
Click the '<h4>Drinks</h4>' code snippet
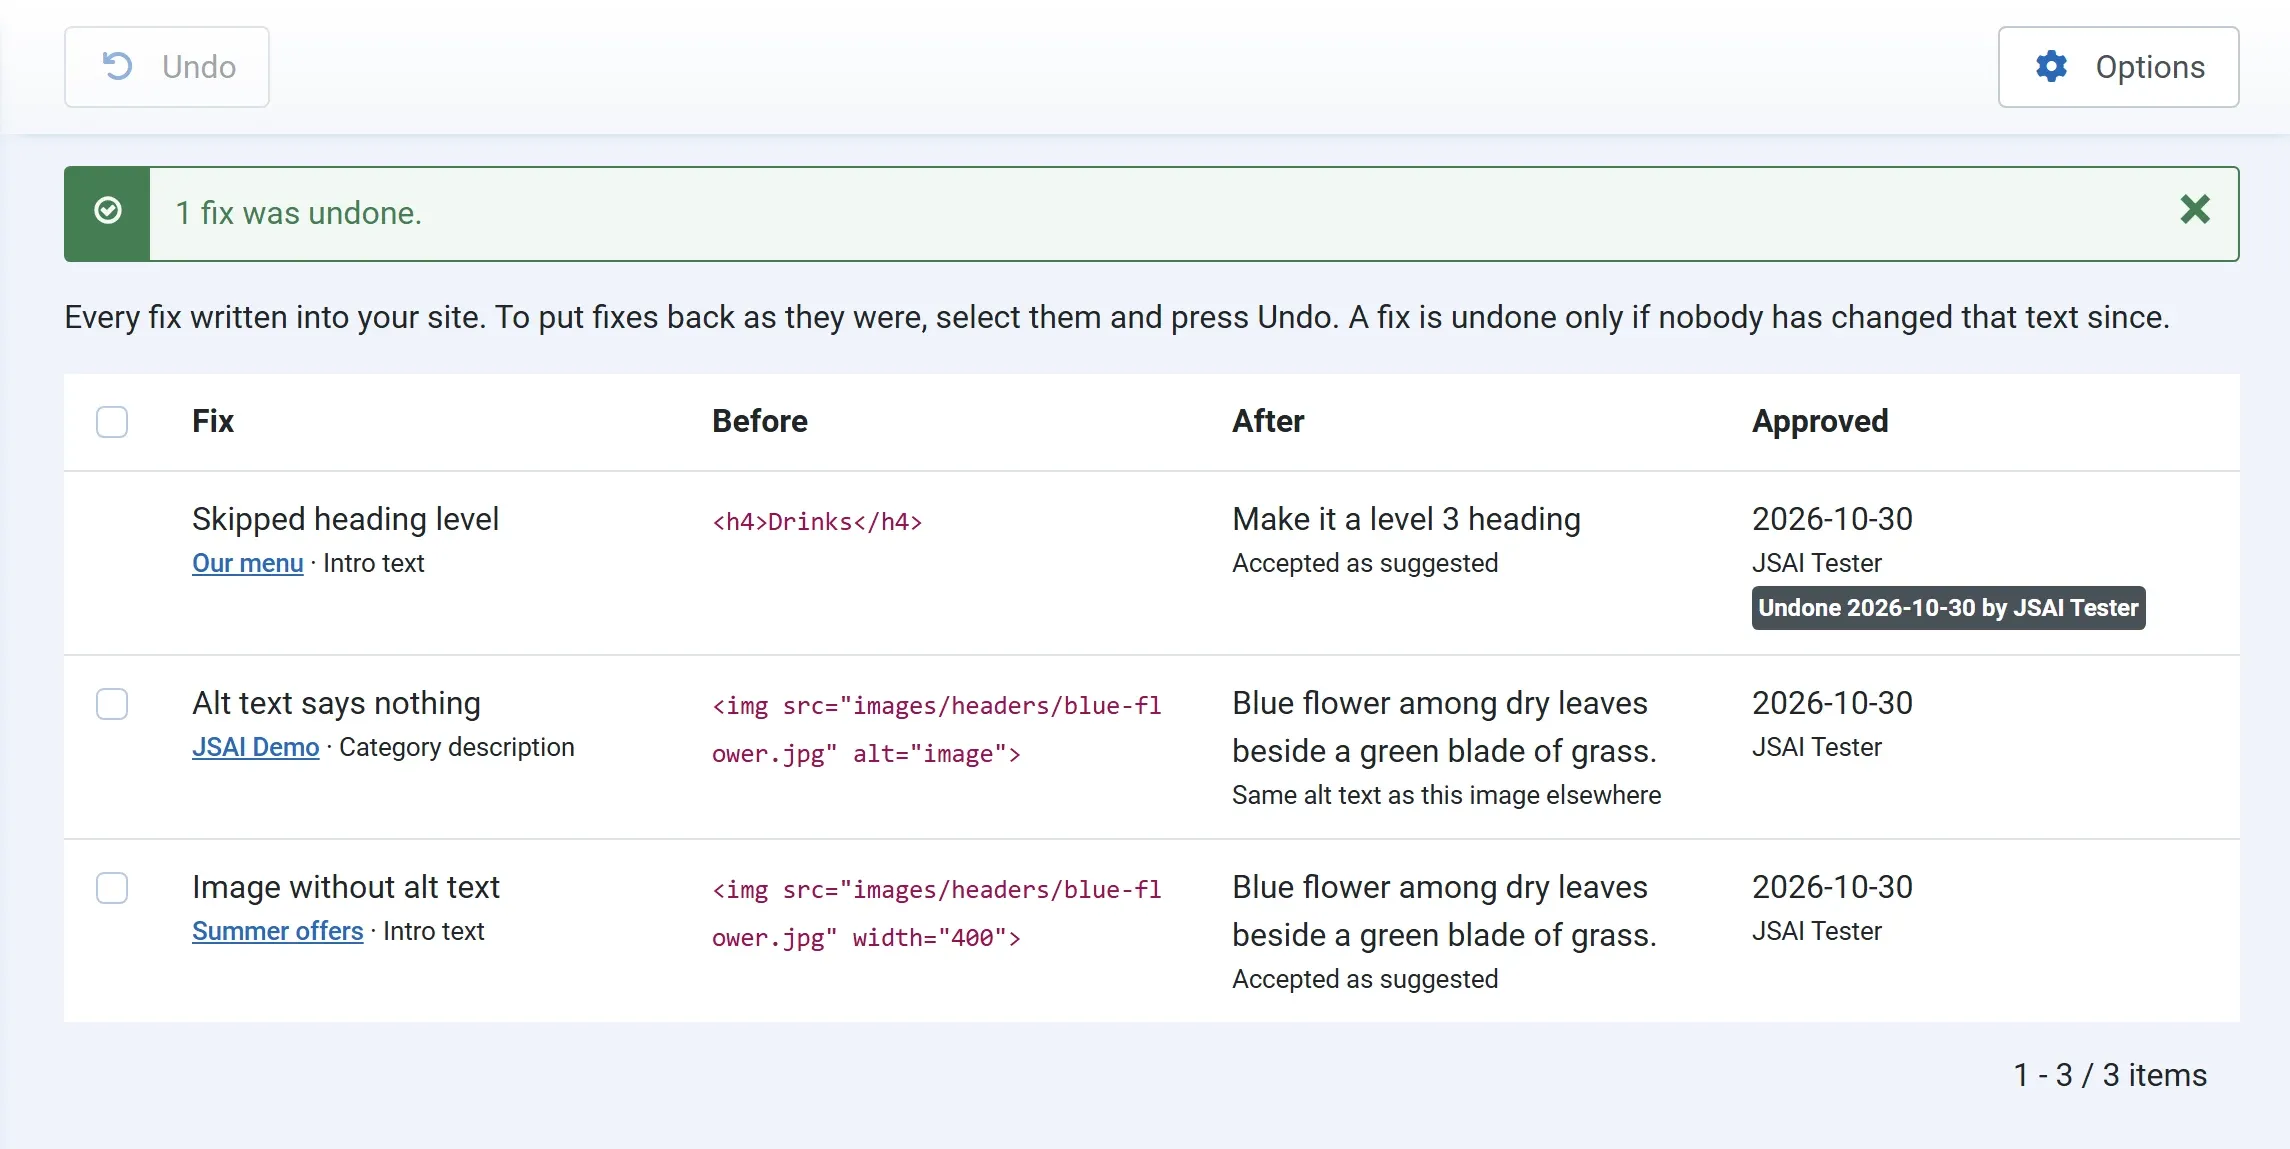[817, 522]
